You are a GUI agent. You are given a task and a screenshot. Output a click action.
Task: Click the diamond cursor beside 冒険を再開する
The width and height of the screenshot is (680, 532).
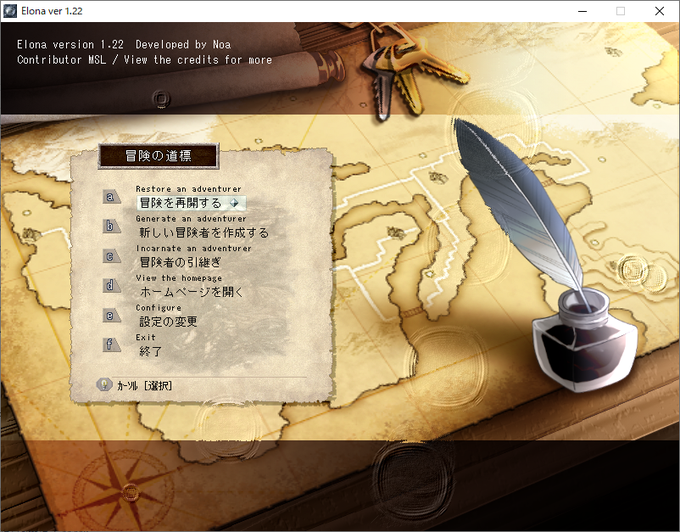(234, 203)
